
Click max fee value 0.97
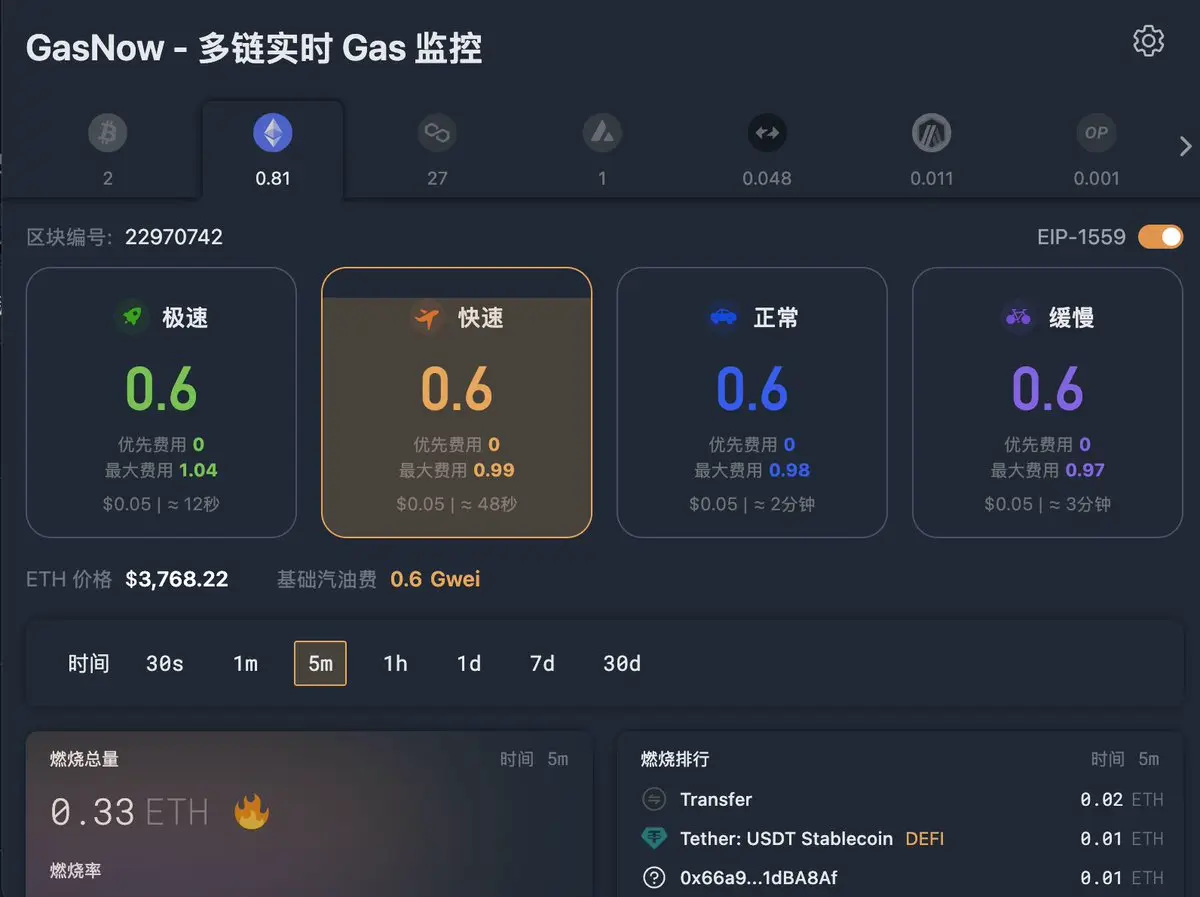point(1085,470)
